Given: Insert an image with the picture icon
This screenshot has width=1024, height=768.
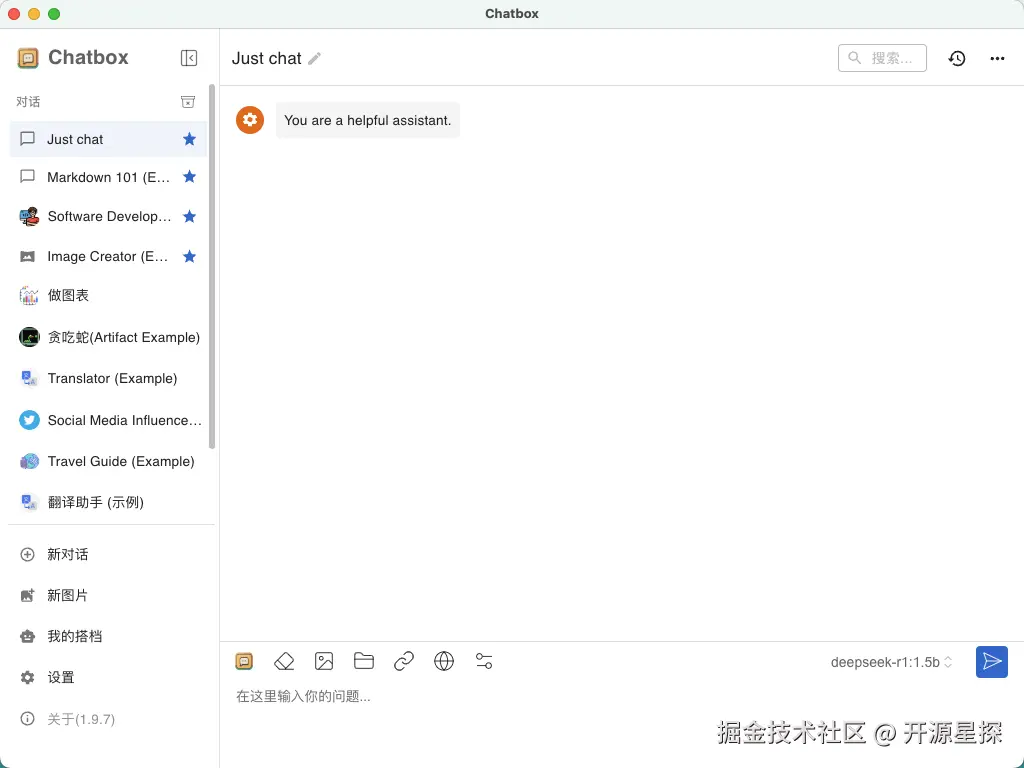Looking at the screenshot, I should coord(324,661).
